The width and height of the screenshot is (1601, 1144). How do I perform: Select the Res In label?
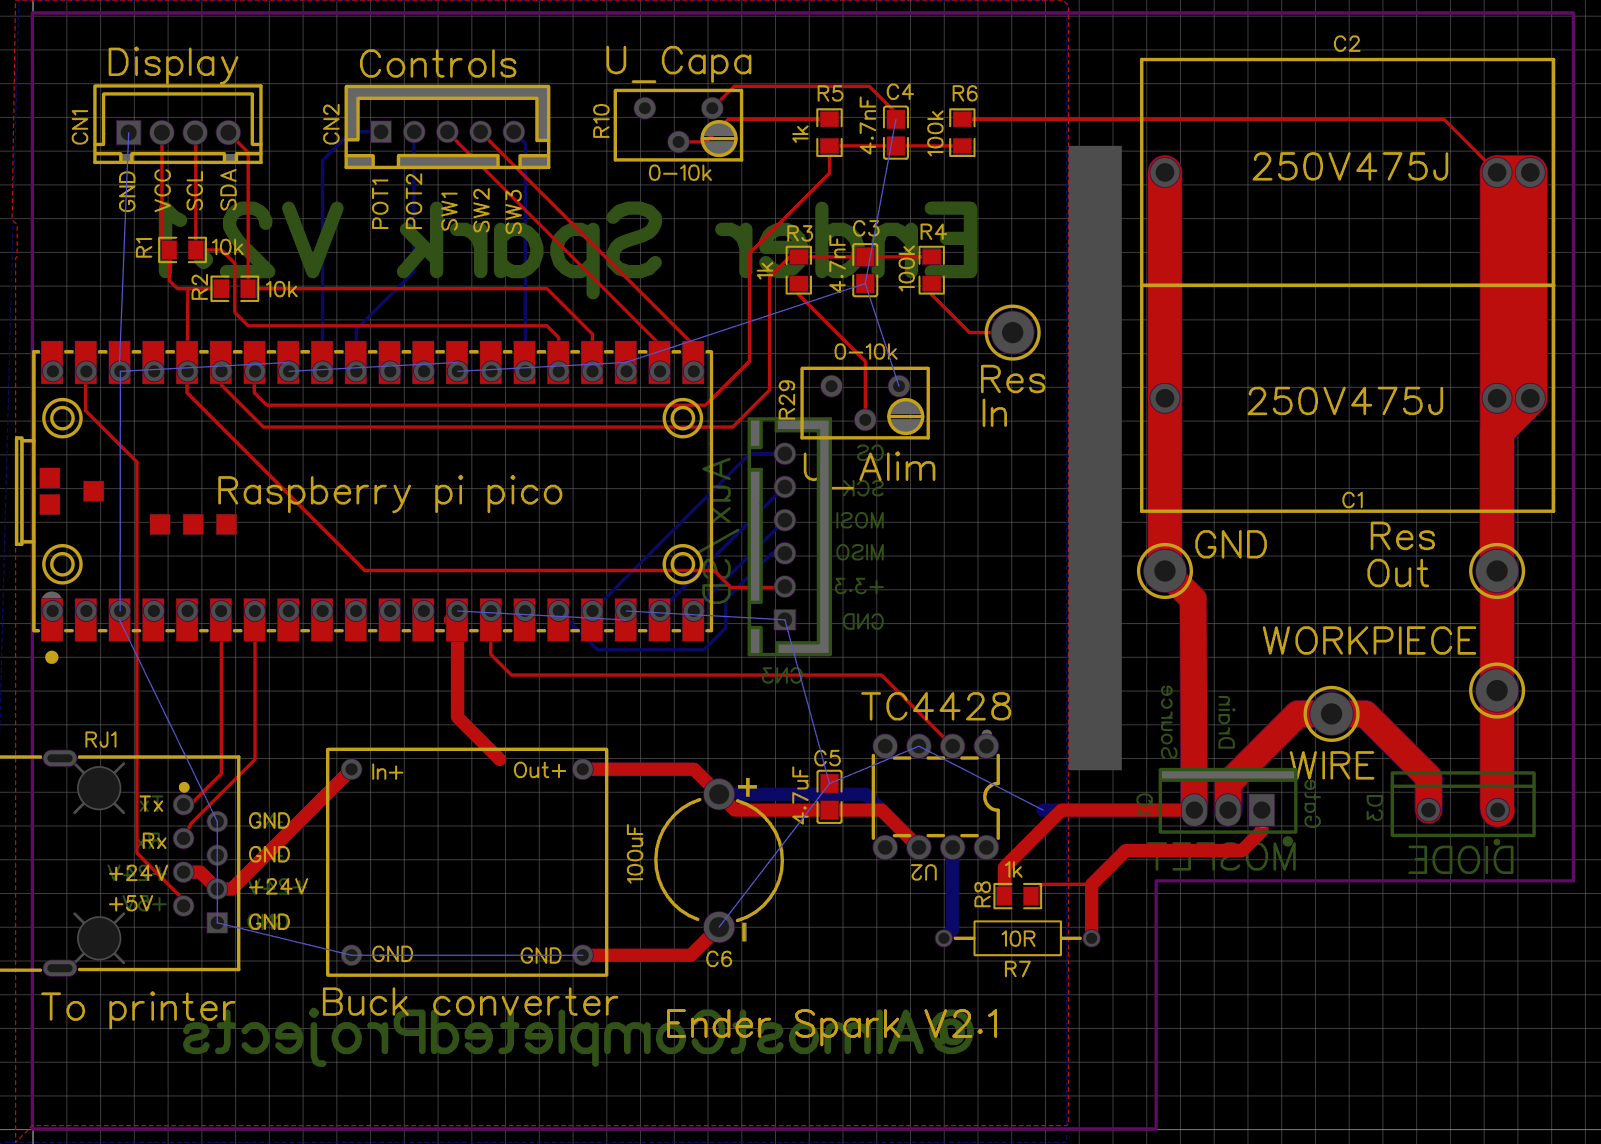[1012, 397]
